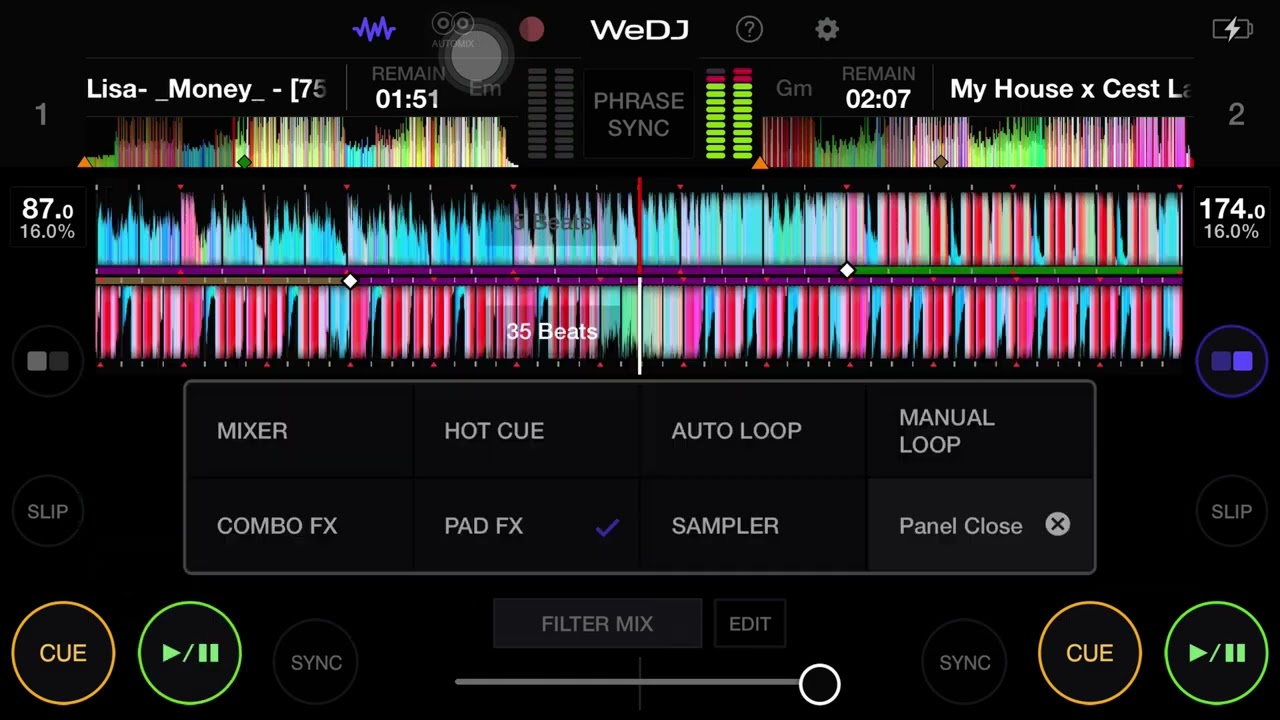
Task: Tap the deck number 1 label
Action: tap(41, 114)
